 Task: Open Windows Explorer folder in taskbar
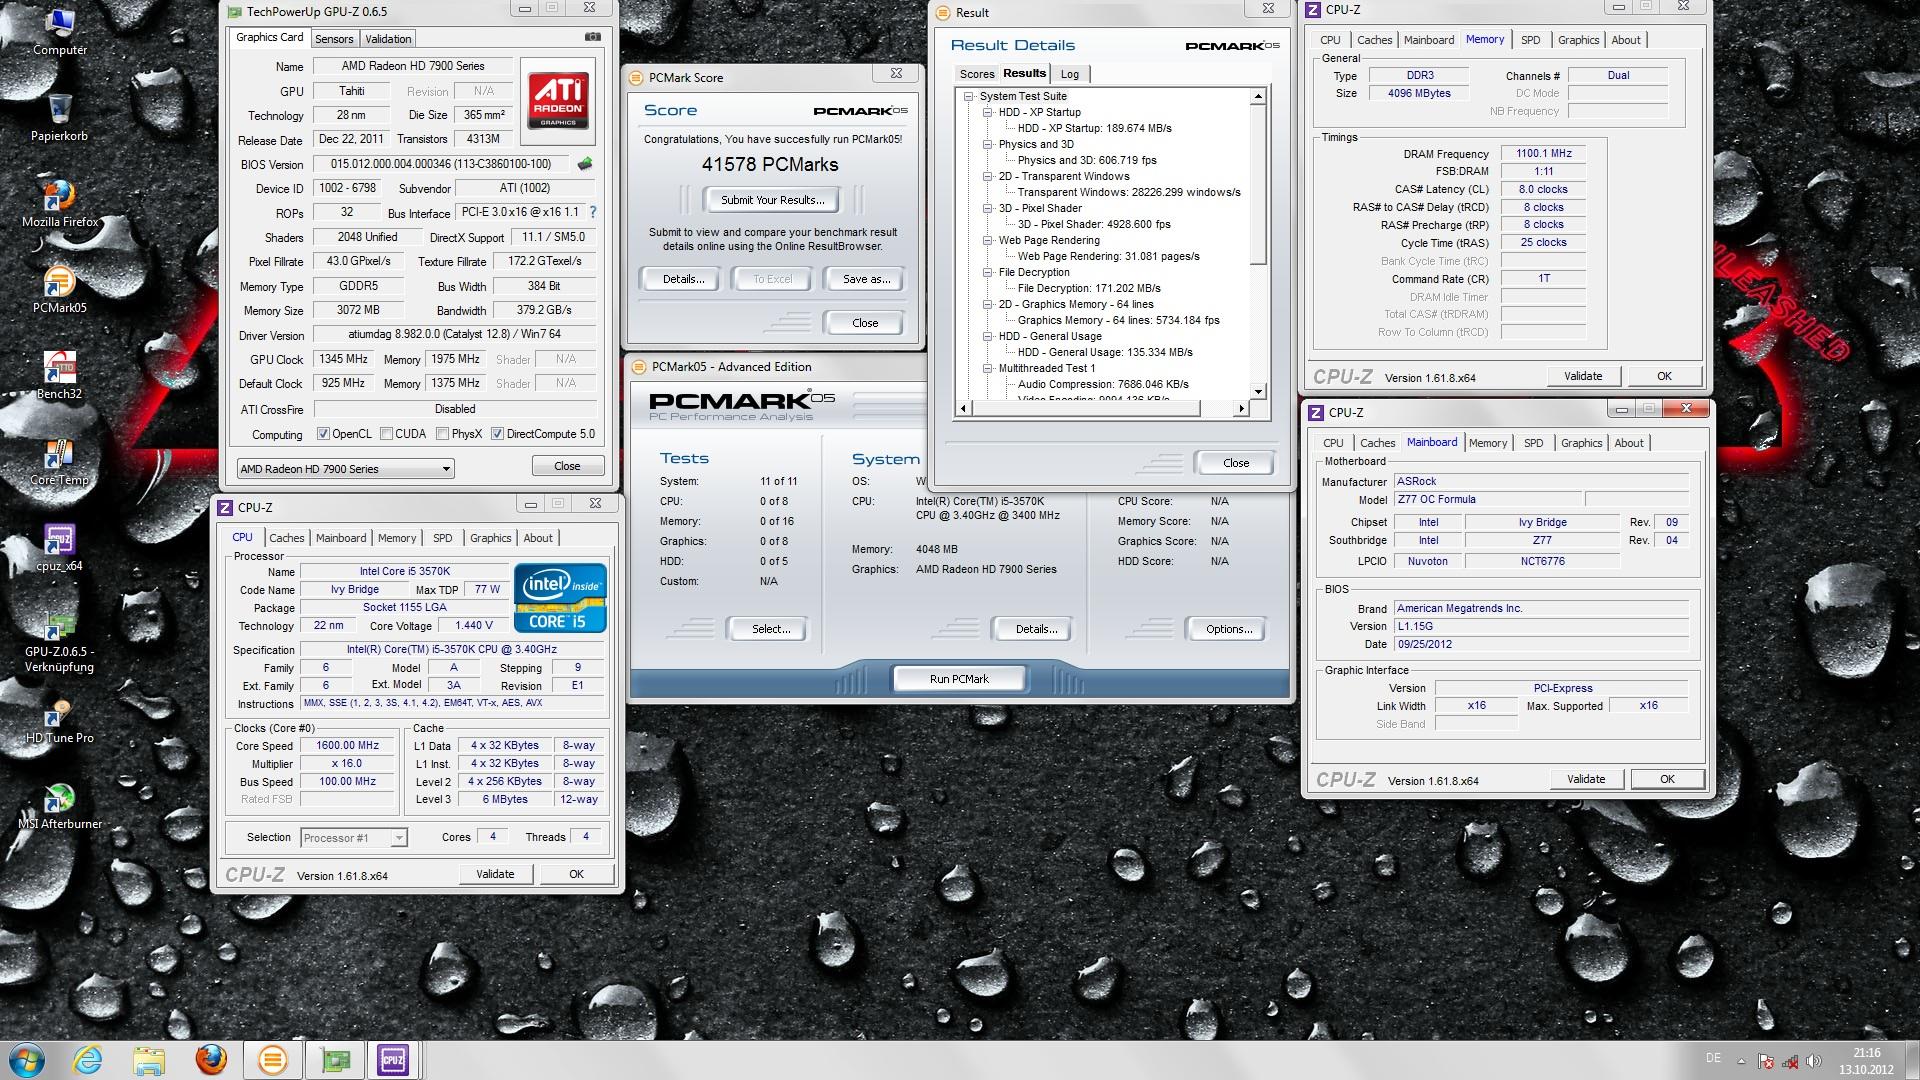[149, 1060]
